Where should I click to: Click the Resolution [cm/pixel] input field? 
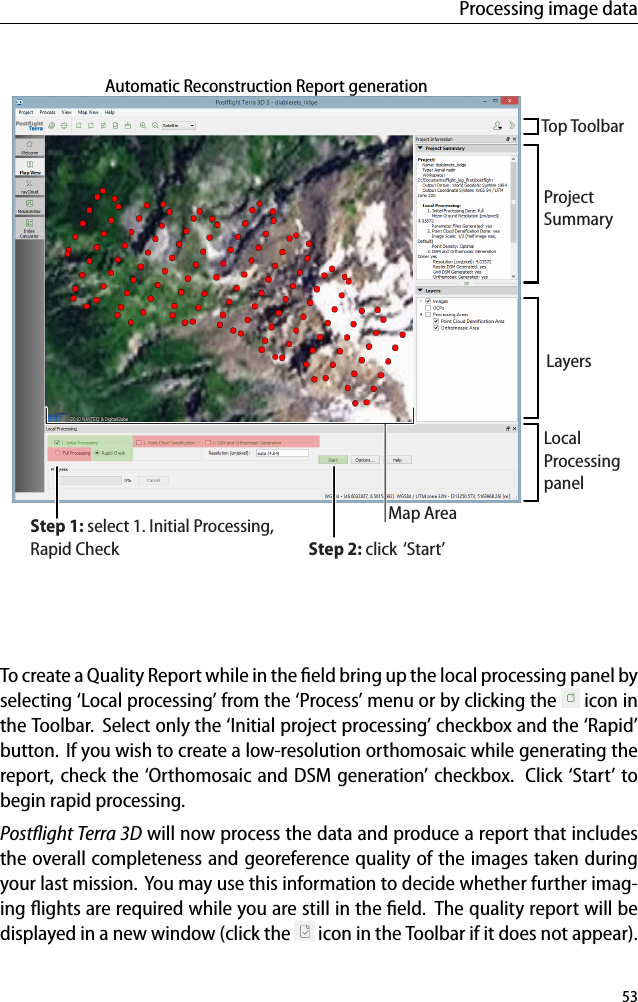(282, 453)
